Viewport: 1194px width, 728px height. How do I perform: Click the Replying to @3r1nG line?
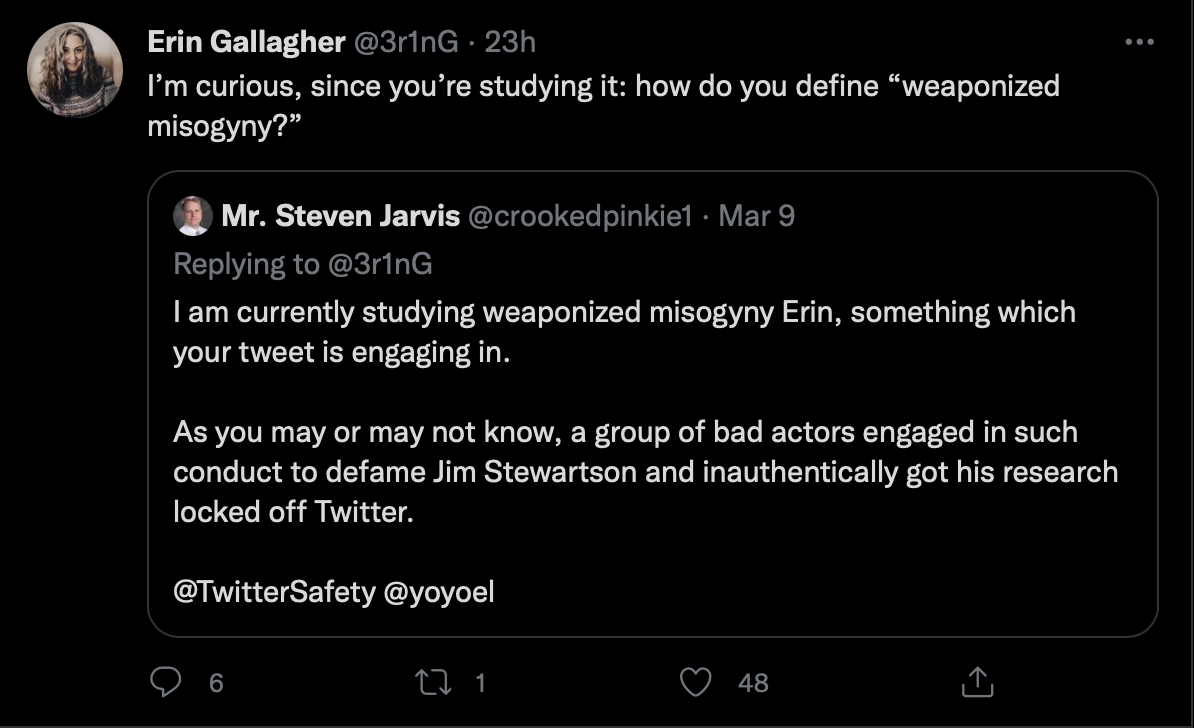point(302,263)
